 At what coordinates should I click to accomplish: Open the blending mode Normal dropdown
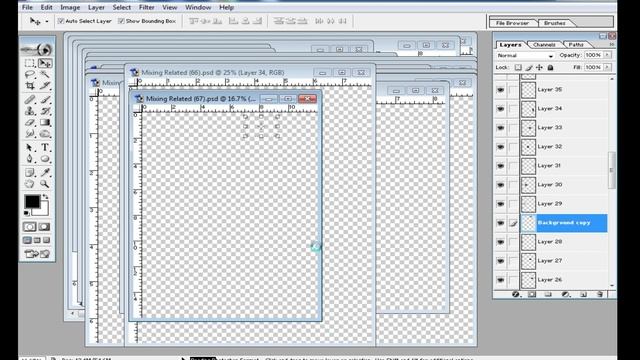coord(525,56)
